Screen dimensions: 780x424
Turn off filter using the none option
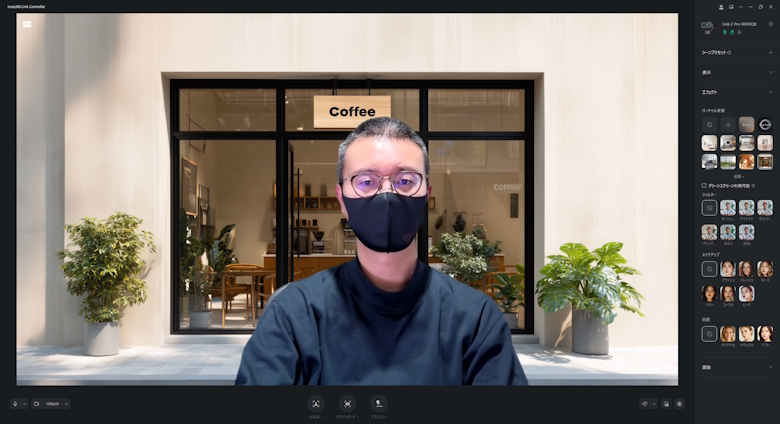coord(709,208)
